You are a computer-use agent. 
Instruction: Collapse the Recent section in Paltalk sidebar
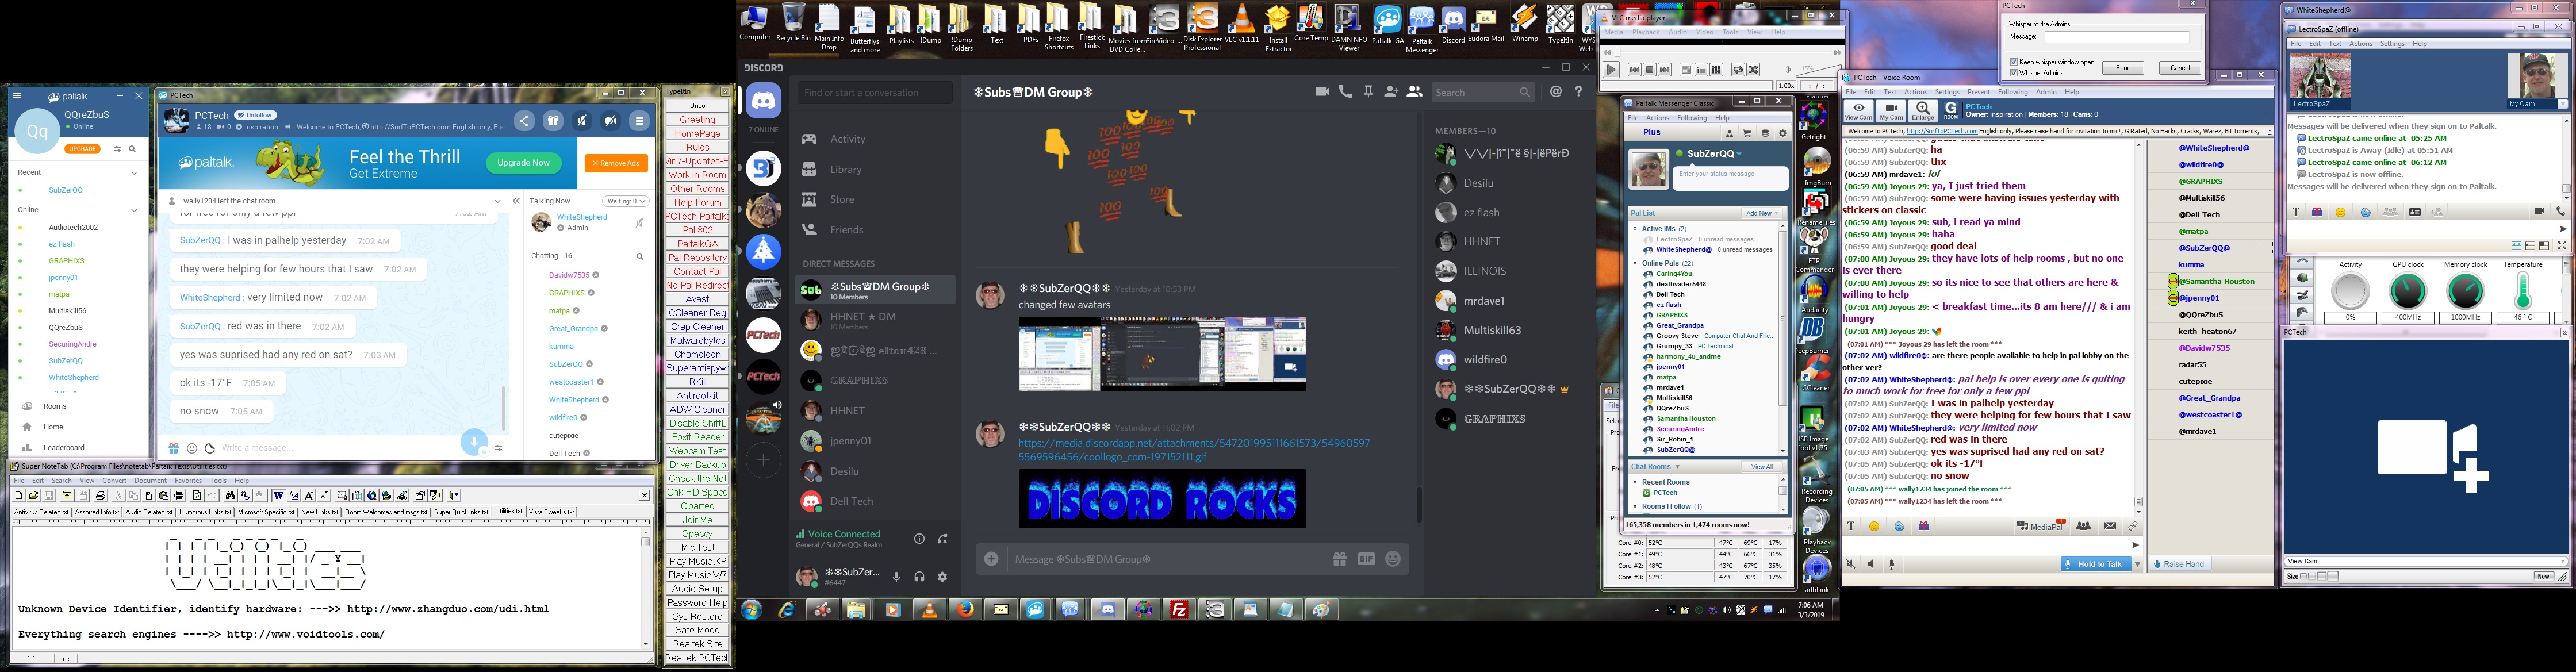click(134, 172)
